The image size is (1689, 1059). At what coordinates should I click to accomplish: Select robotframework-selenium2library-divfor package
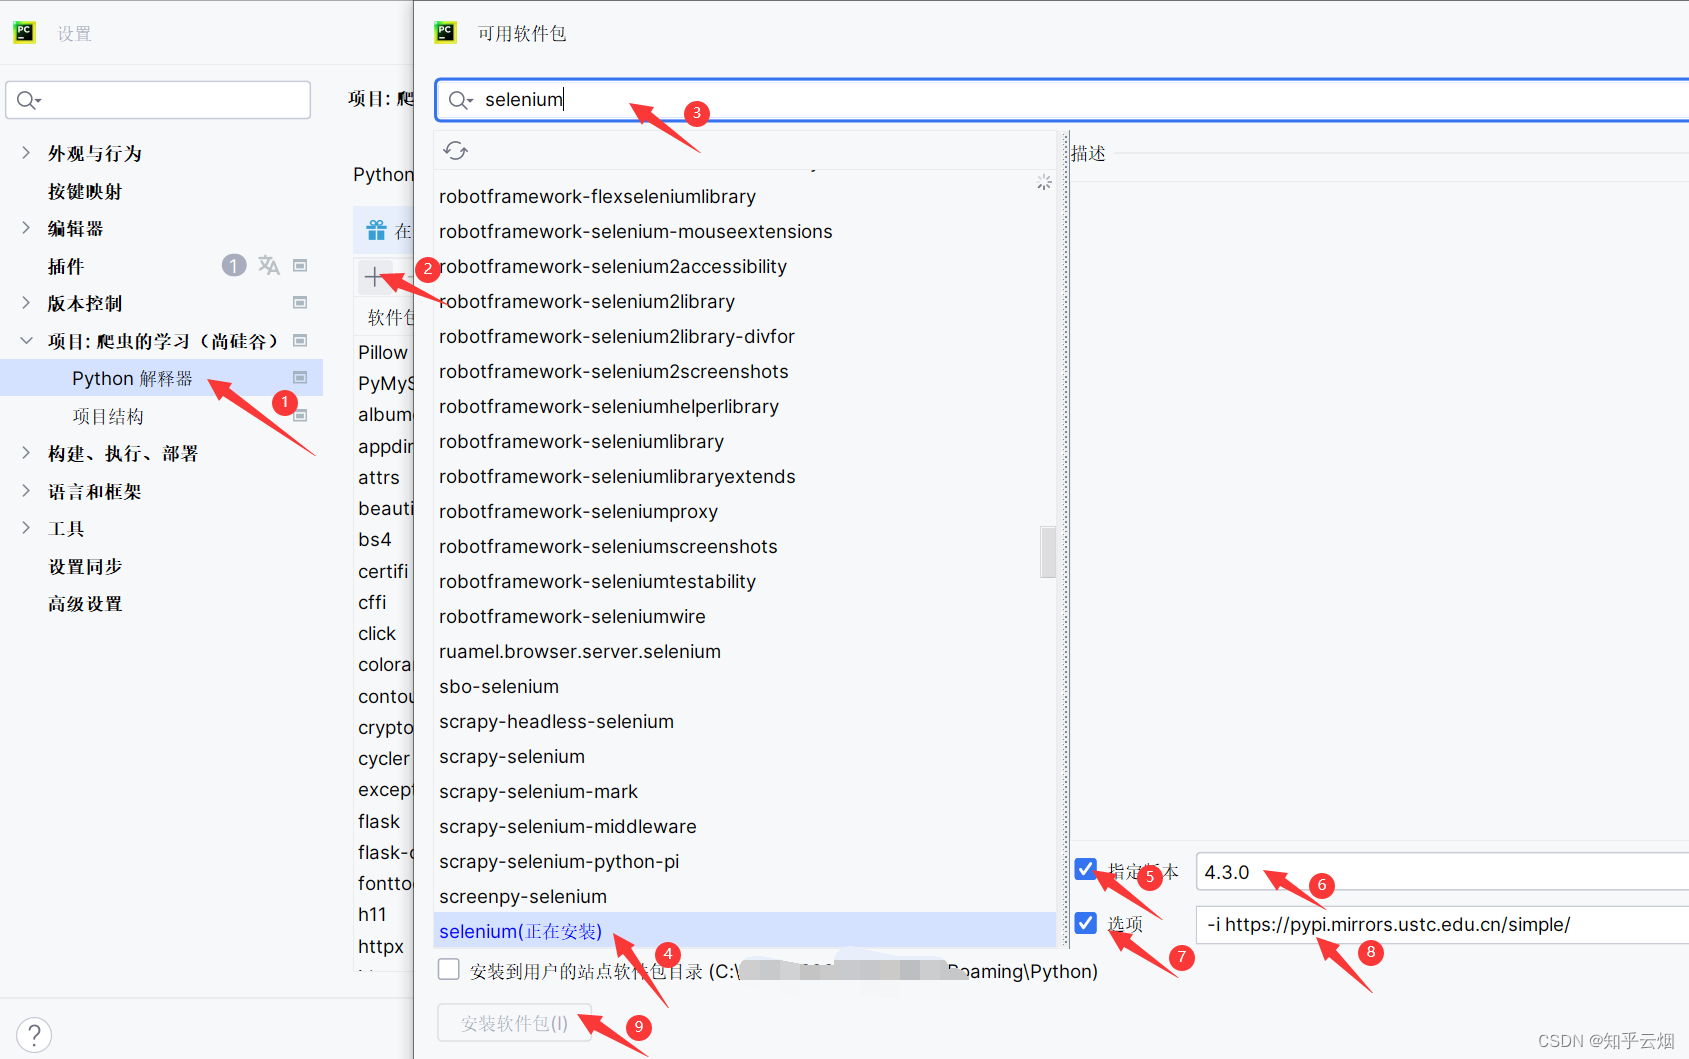pyautogui.click(x=617, y=336)
